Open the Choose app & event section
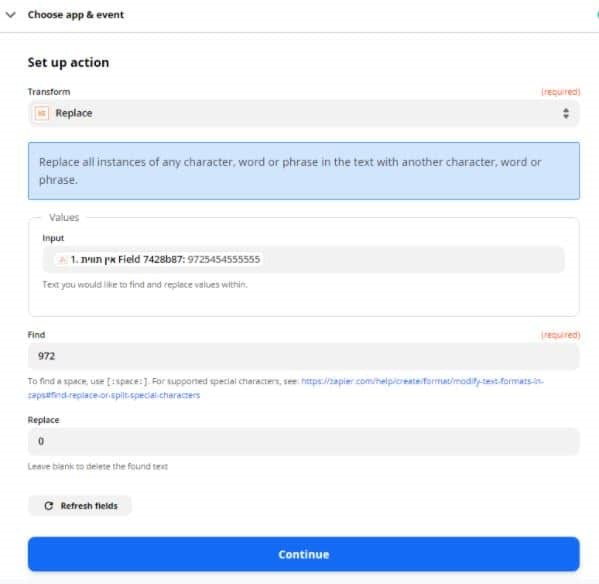This screenshot has height=584, width=599. point(76,15)
